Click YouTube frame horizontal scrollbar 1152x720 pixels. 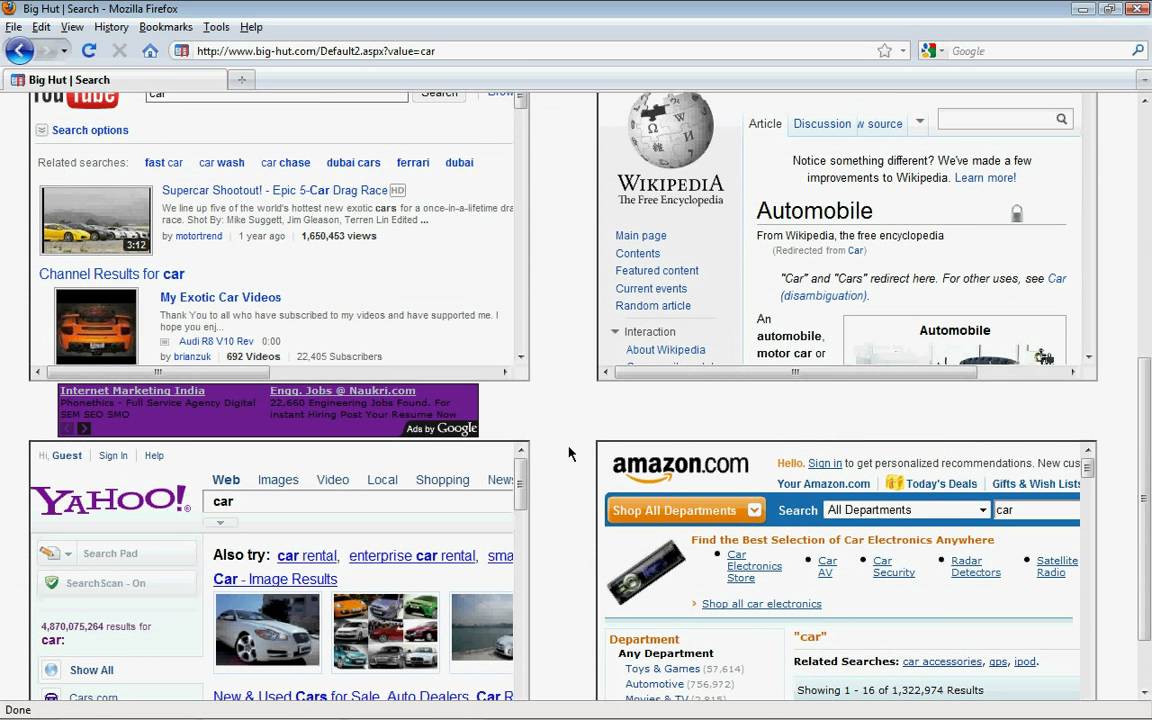(x=156, y=372)
